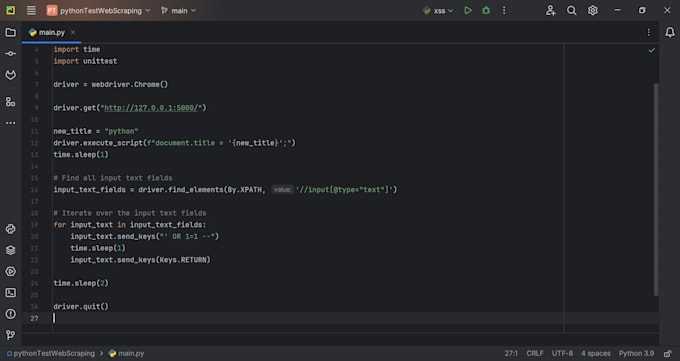Click line number 19 in the gutter
Viewport: 680px width, 361px height.
coord(34,225)
